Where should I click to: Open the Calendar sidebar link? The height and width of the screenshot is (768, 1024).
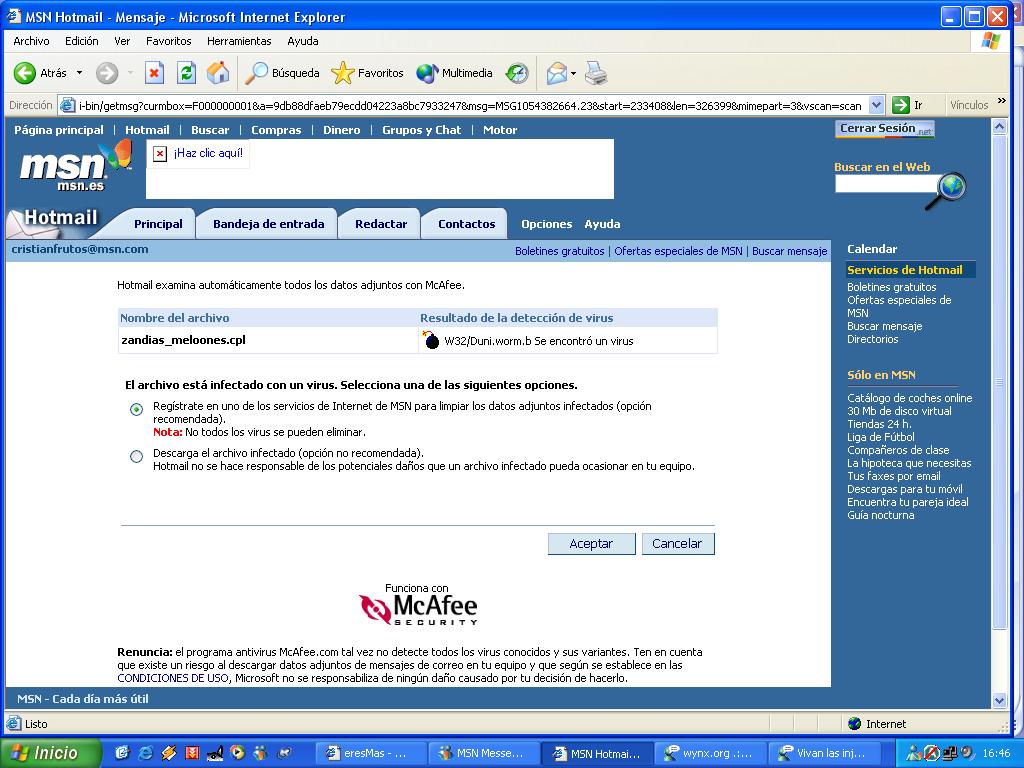point(872,249)
